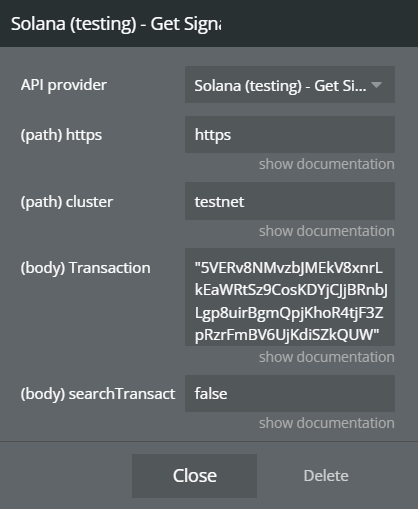Screen dimensions: 418x509
Task: Delete this Solana action
Action: (326, 476)
